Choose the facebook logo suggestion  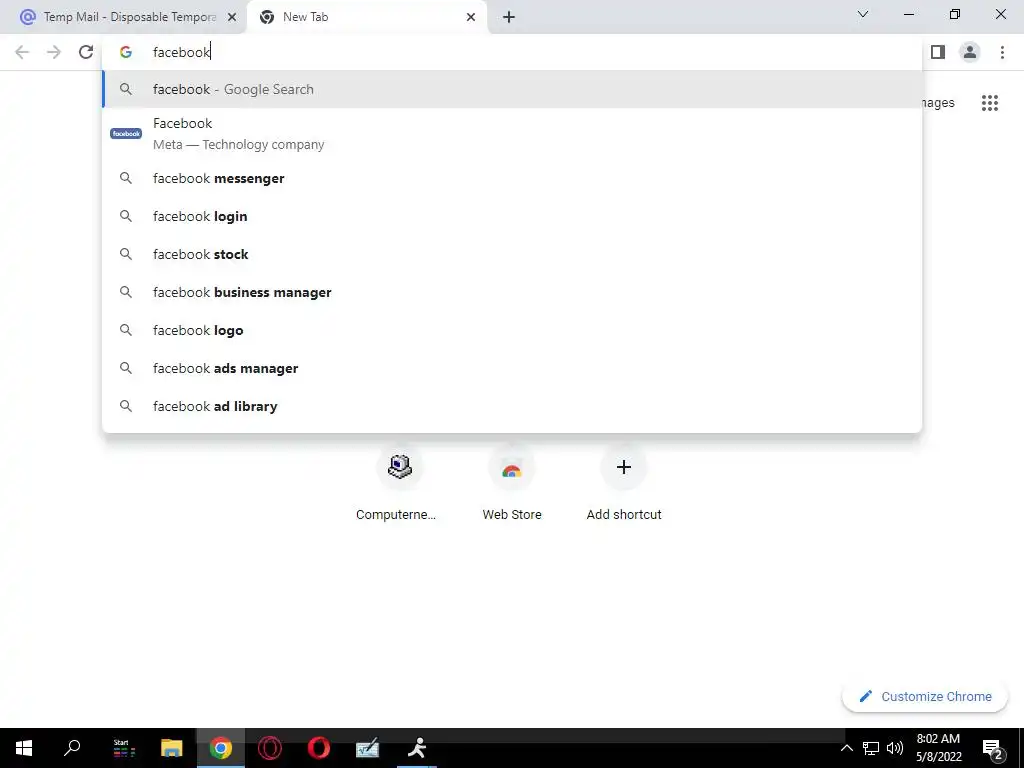tap(512, 330)
